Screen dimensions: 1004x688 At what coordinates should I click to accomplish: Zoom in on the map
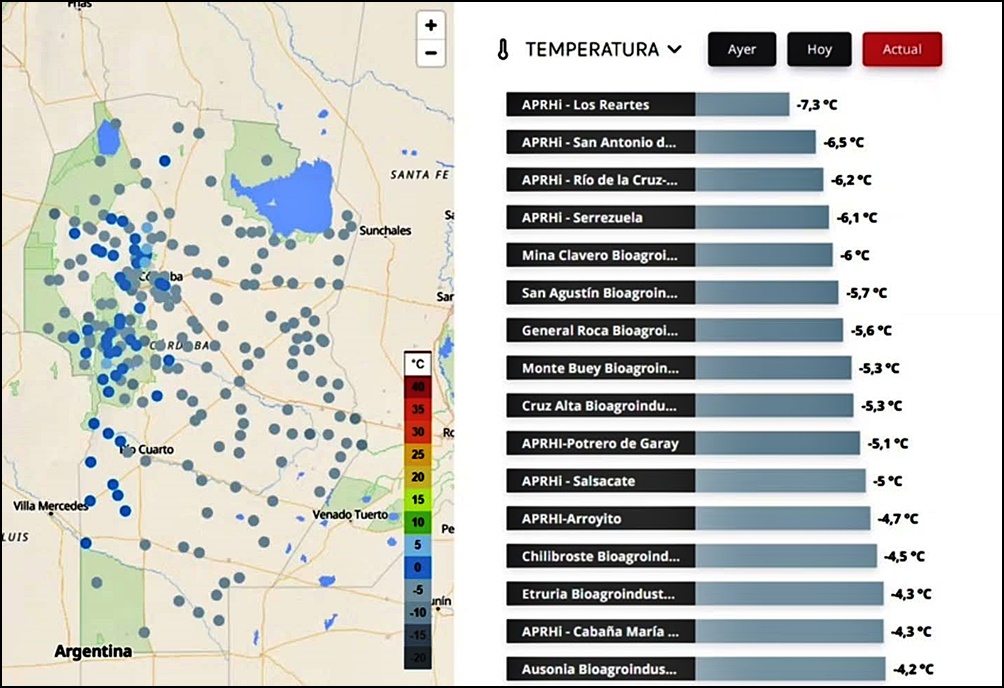[x=431, y=25]
